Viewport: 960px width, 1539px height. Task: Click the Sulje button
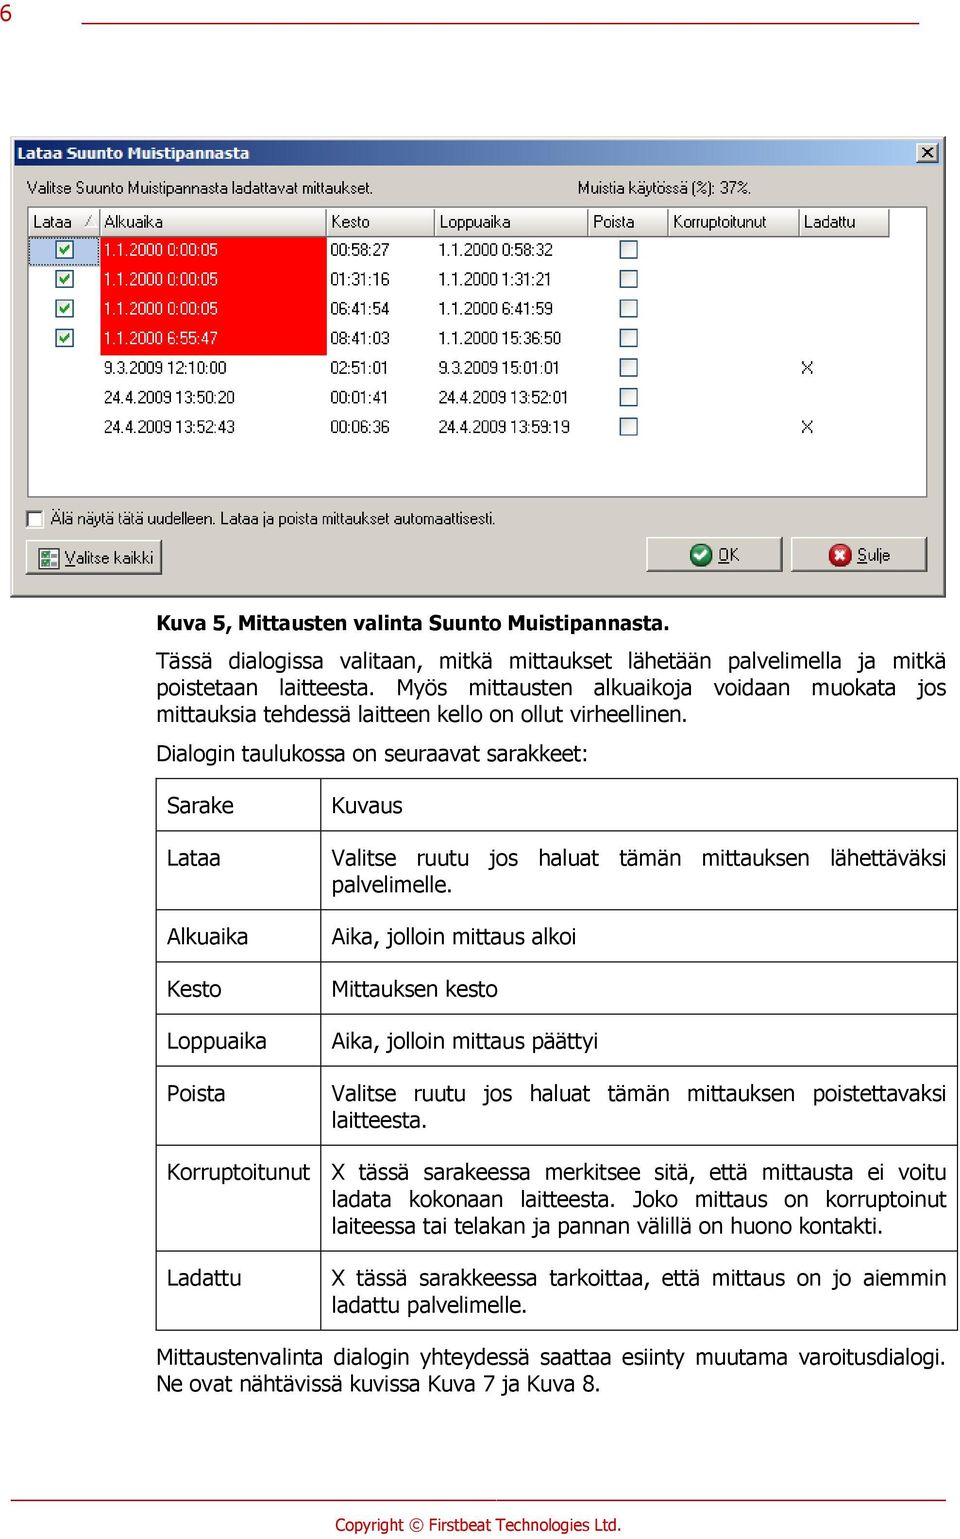click(x=859, y=554)
